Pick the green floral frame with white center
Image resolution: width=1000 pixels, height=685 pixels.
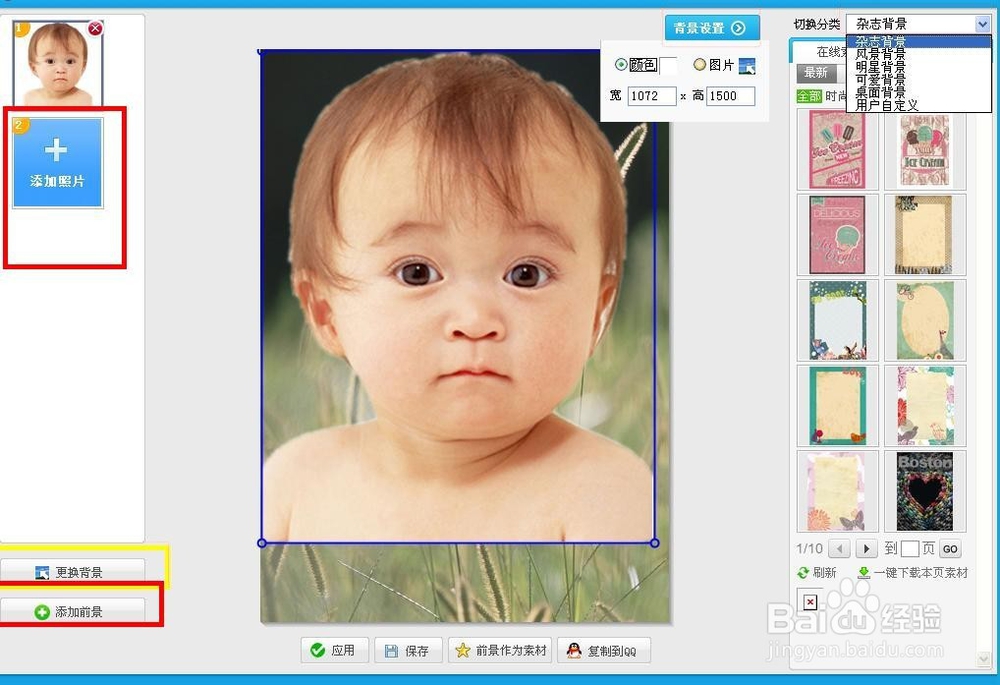837,320
